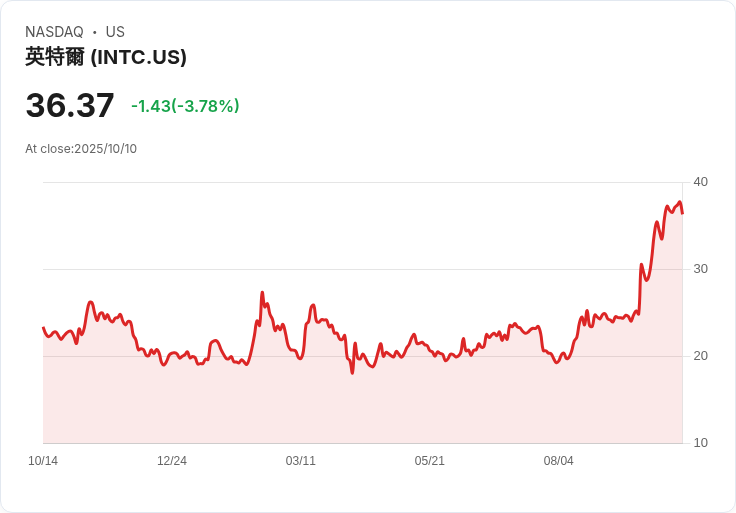
Task: Click the At close:2025/10/10 timestamp
Action: point(81,149)
